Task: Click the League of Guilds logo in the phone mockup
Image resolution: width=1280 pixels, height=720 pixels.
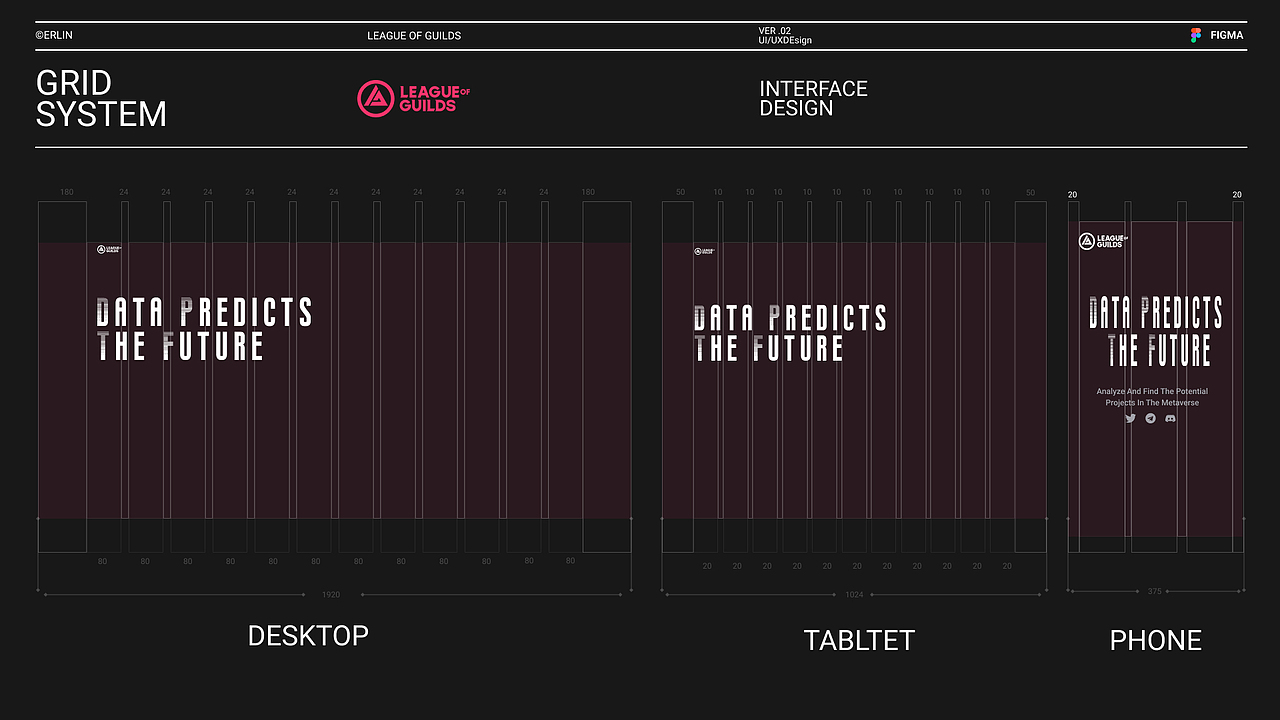Action: pyautogui.click(x=1103, y=241)
